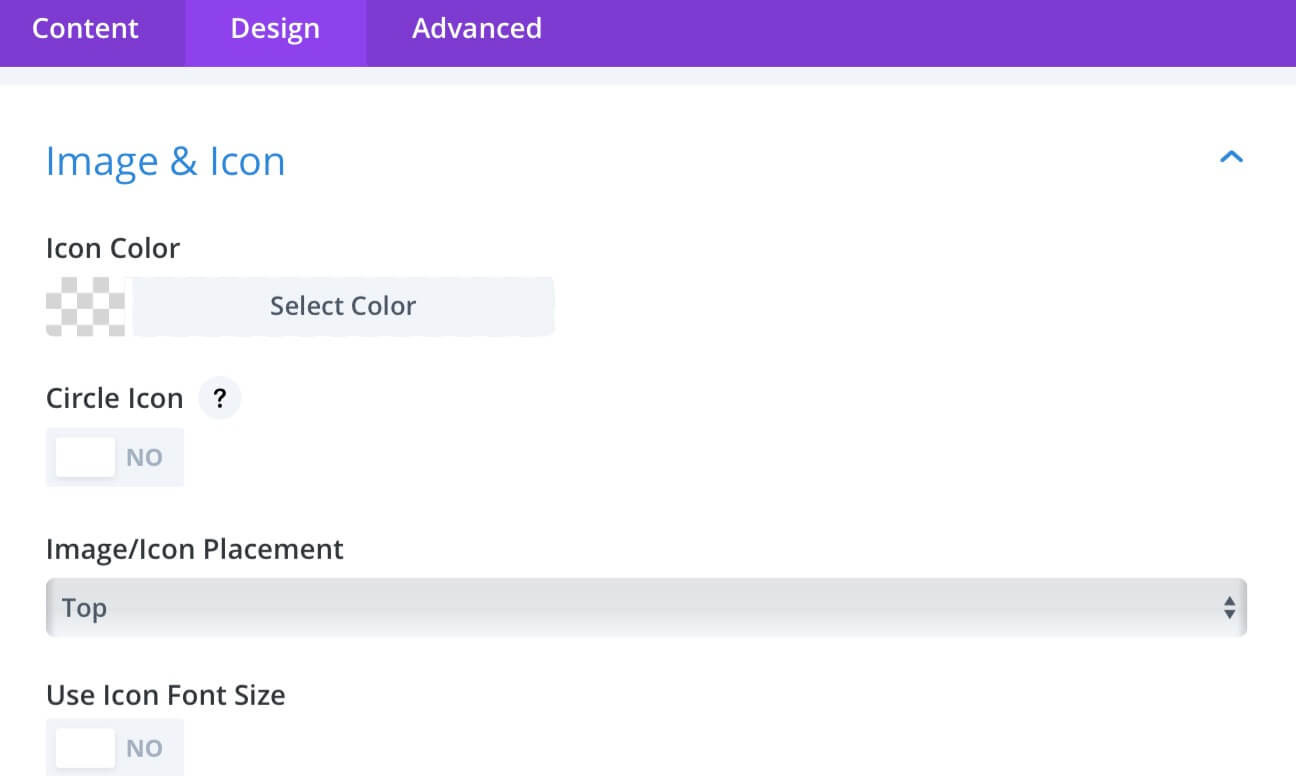Open the Image/Icon Placement dropdown
Image resolution: width=1296 pixels, height=776 pixels.
tap(646, 607)
